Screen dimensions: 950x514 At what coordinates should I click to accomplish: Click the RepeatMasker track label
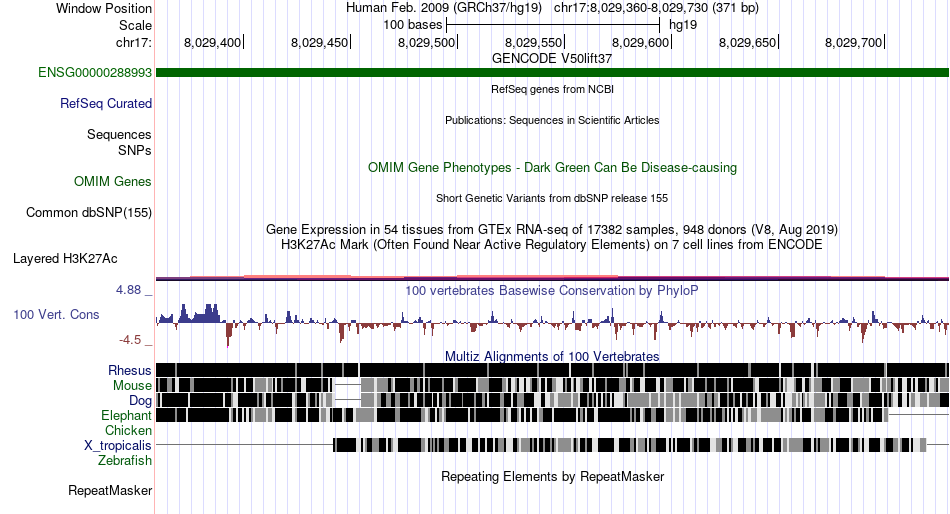[x=110, y=490]
